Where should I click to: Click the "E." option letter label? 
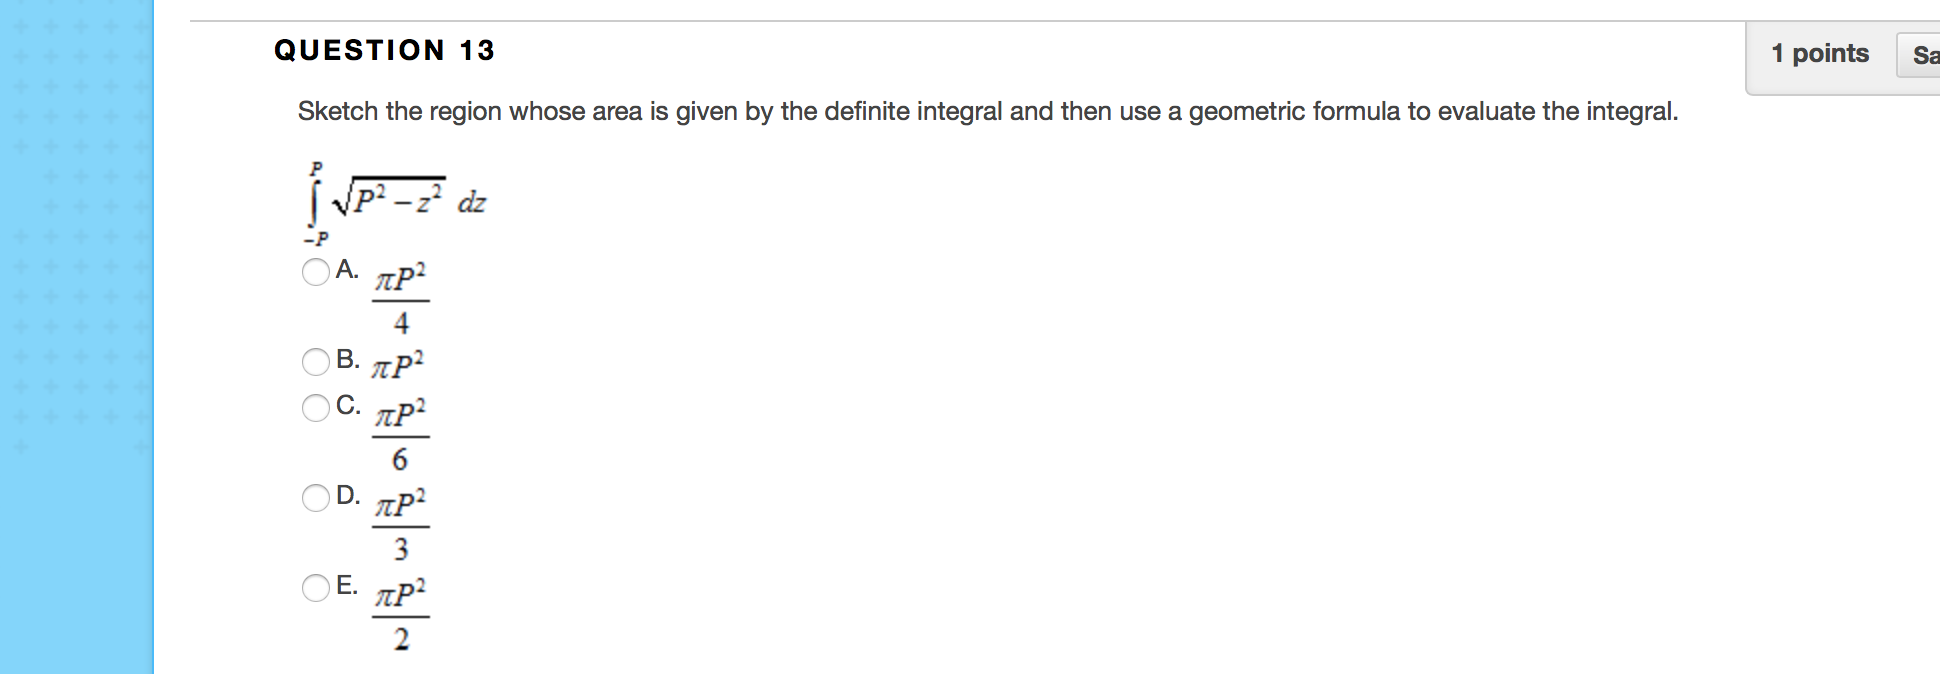(347, 585)
